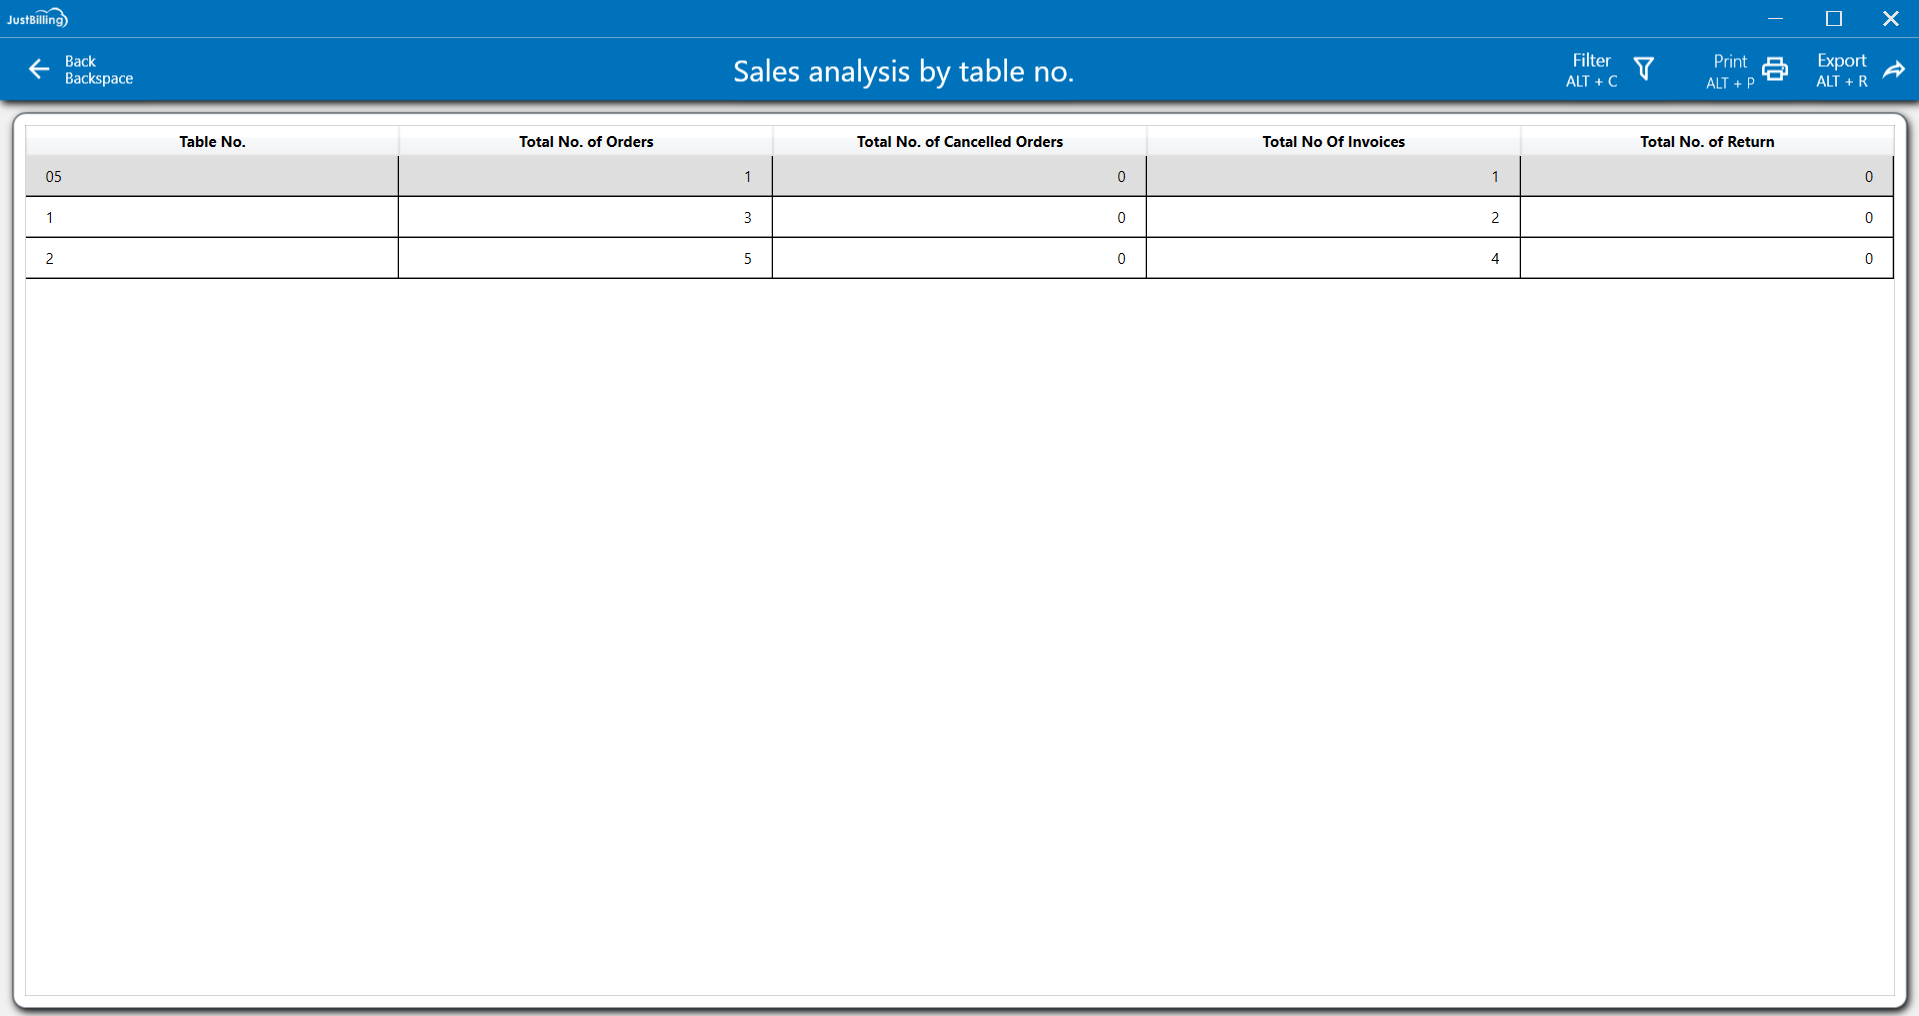Click the Print ALT + P label
Screen dimensions: 1919x1016
click(x=1730, y=70)
